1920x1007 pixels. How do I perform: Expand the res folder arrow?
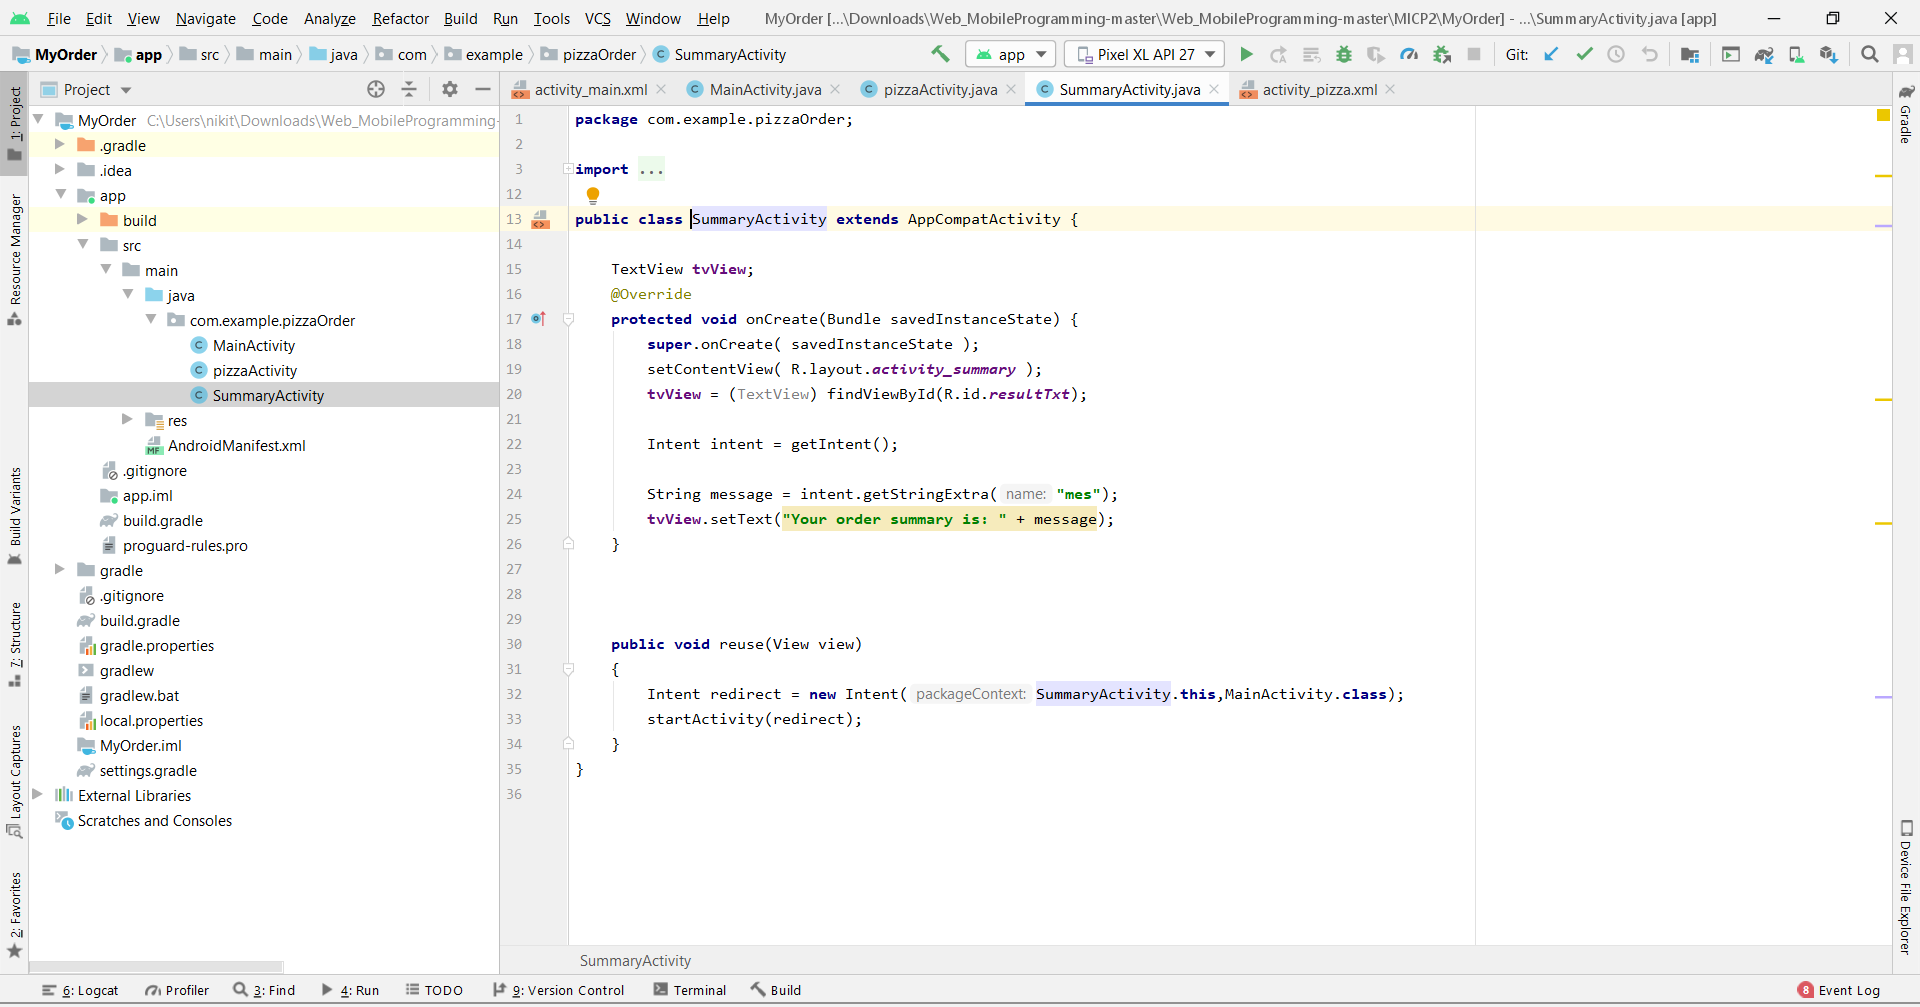(127, 420)
